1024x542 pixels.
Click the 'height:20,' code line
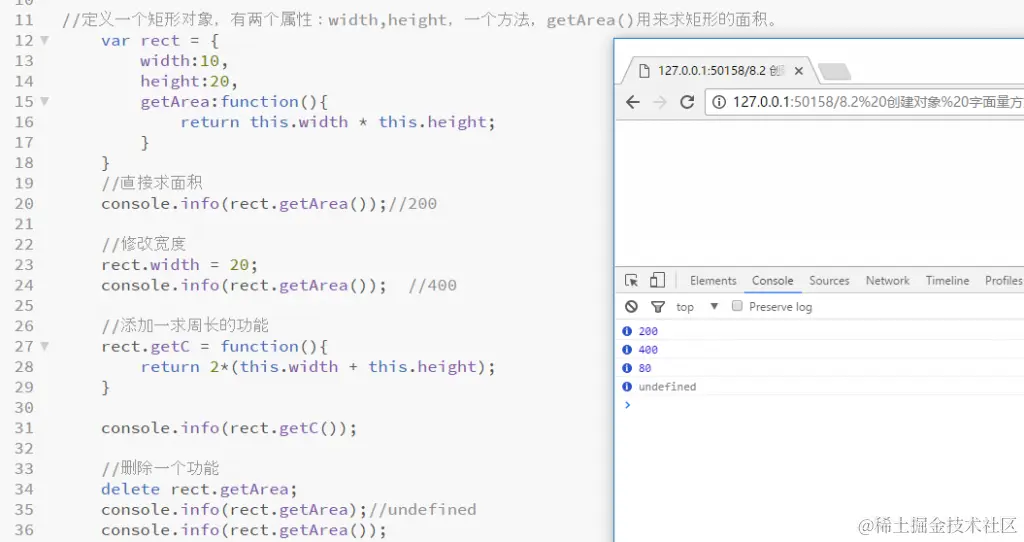click(x=189, y=81)
